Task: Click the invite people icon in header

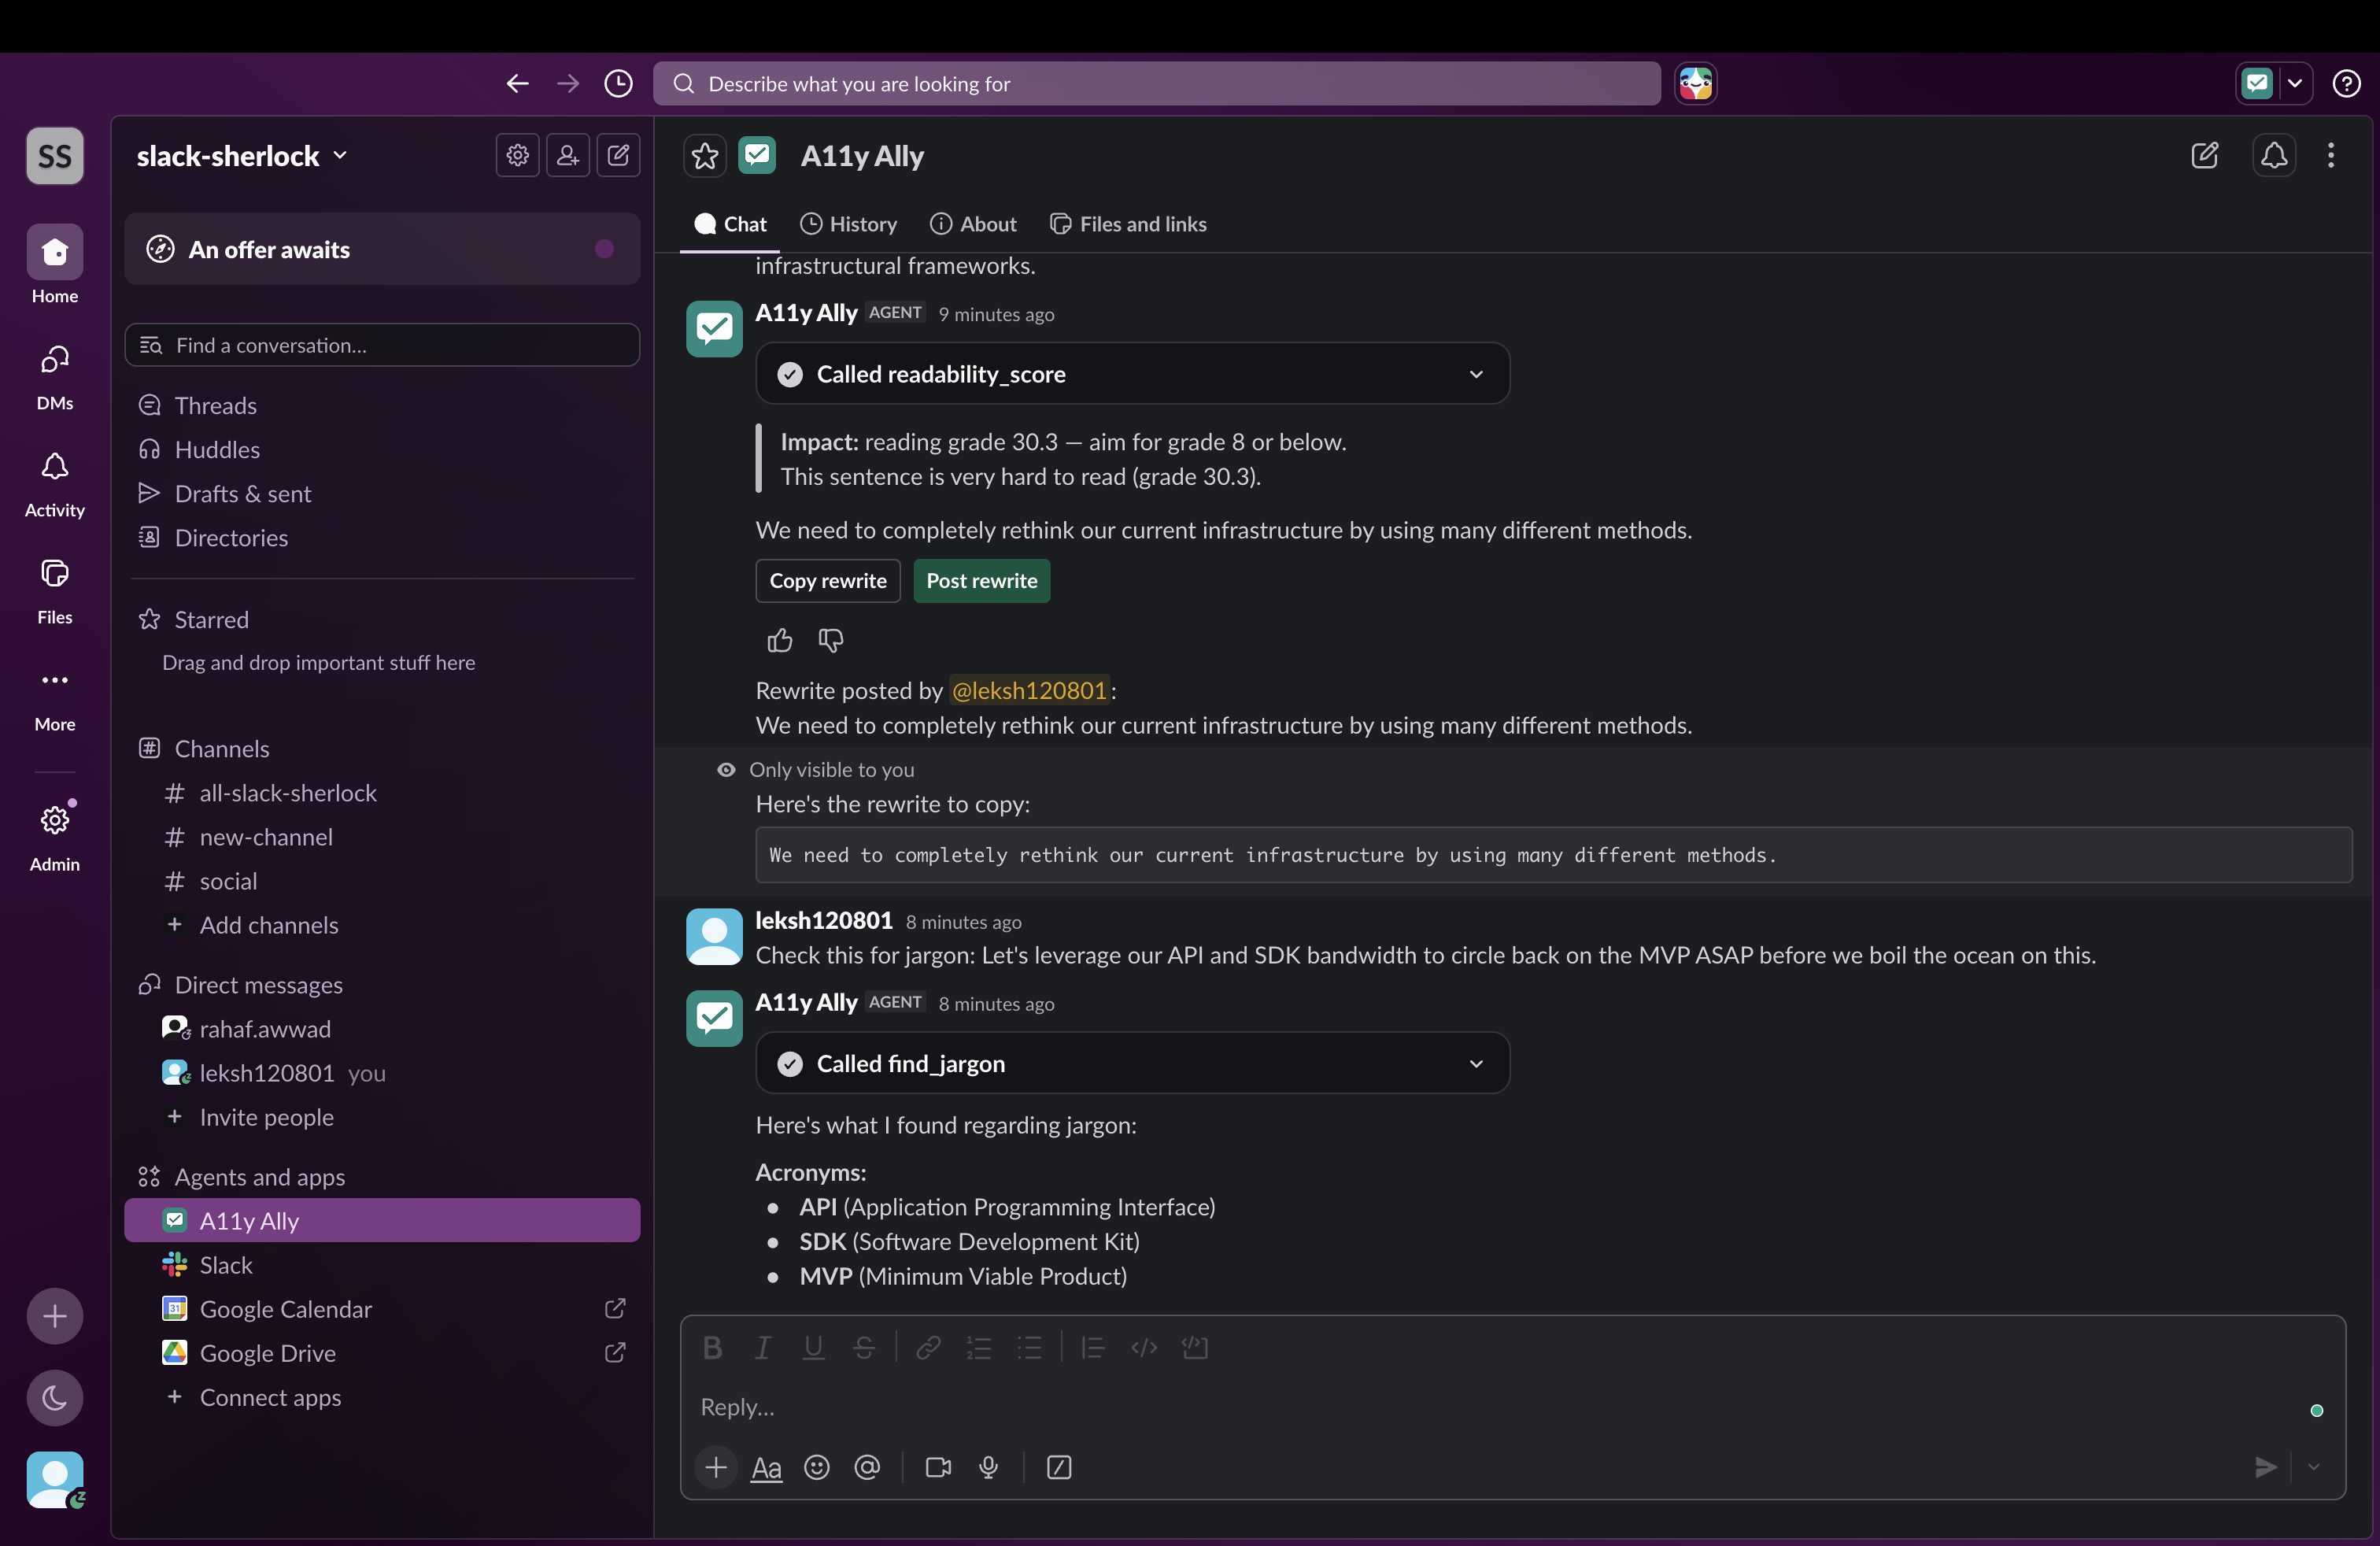Action: [x=567, y=155]
